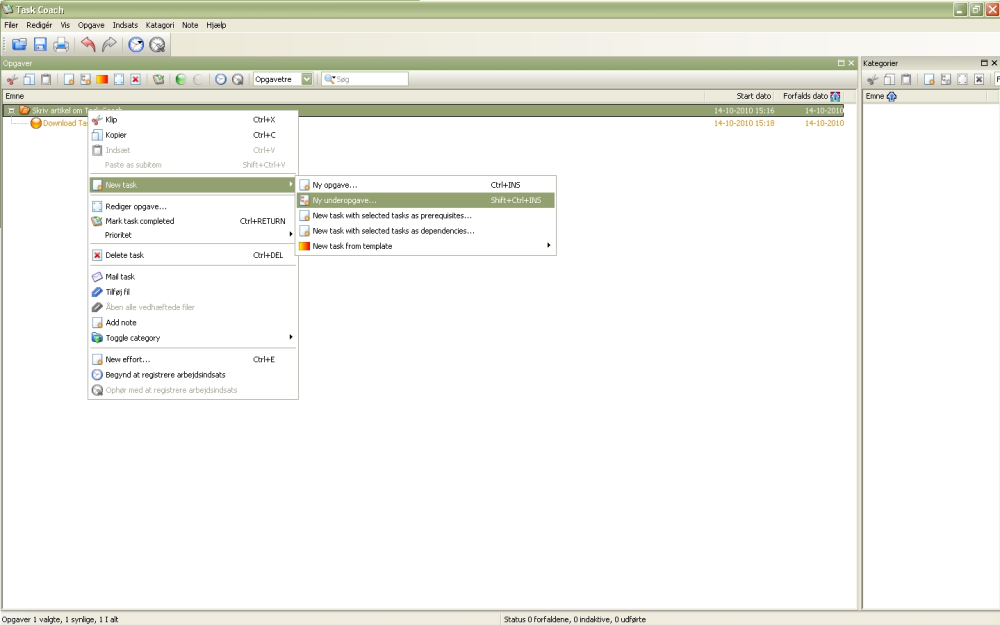Screen dimensions: 1000x625
Task: Open the Opgavetre view dropdown
Action: click(x=307, y=79)
